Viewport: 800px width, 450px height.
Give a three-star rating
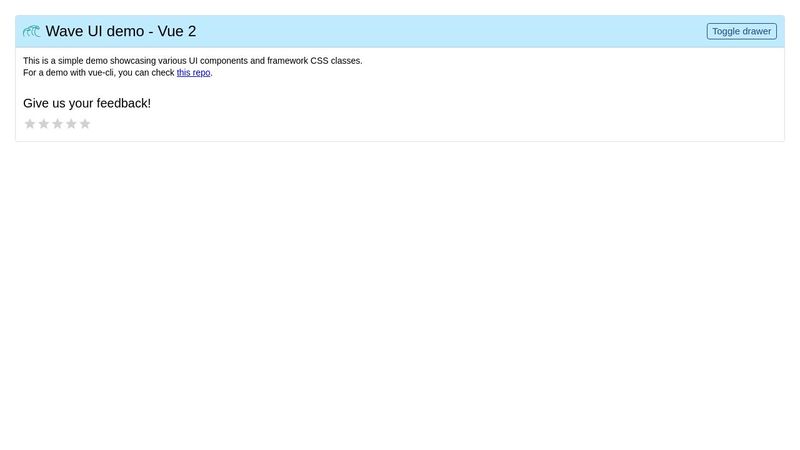tap(58, 124)
